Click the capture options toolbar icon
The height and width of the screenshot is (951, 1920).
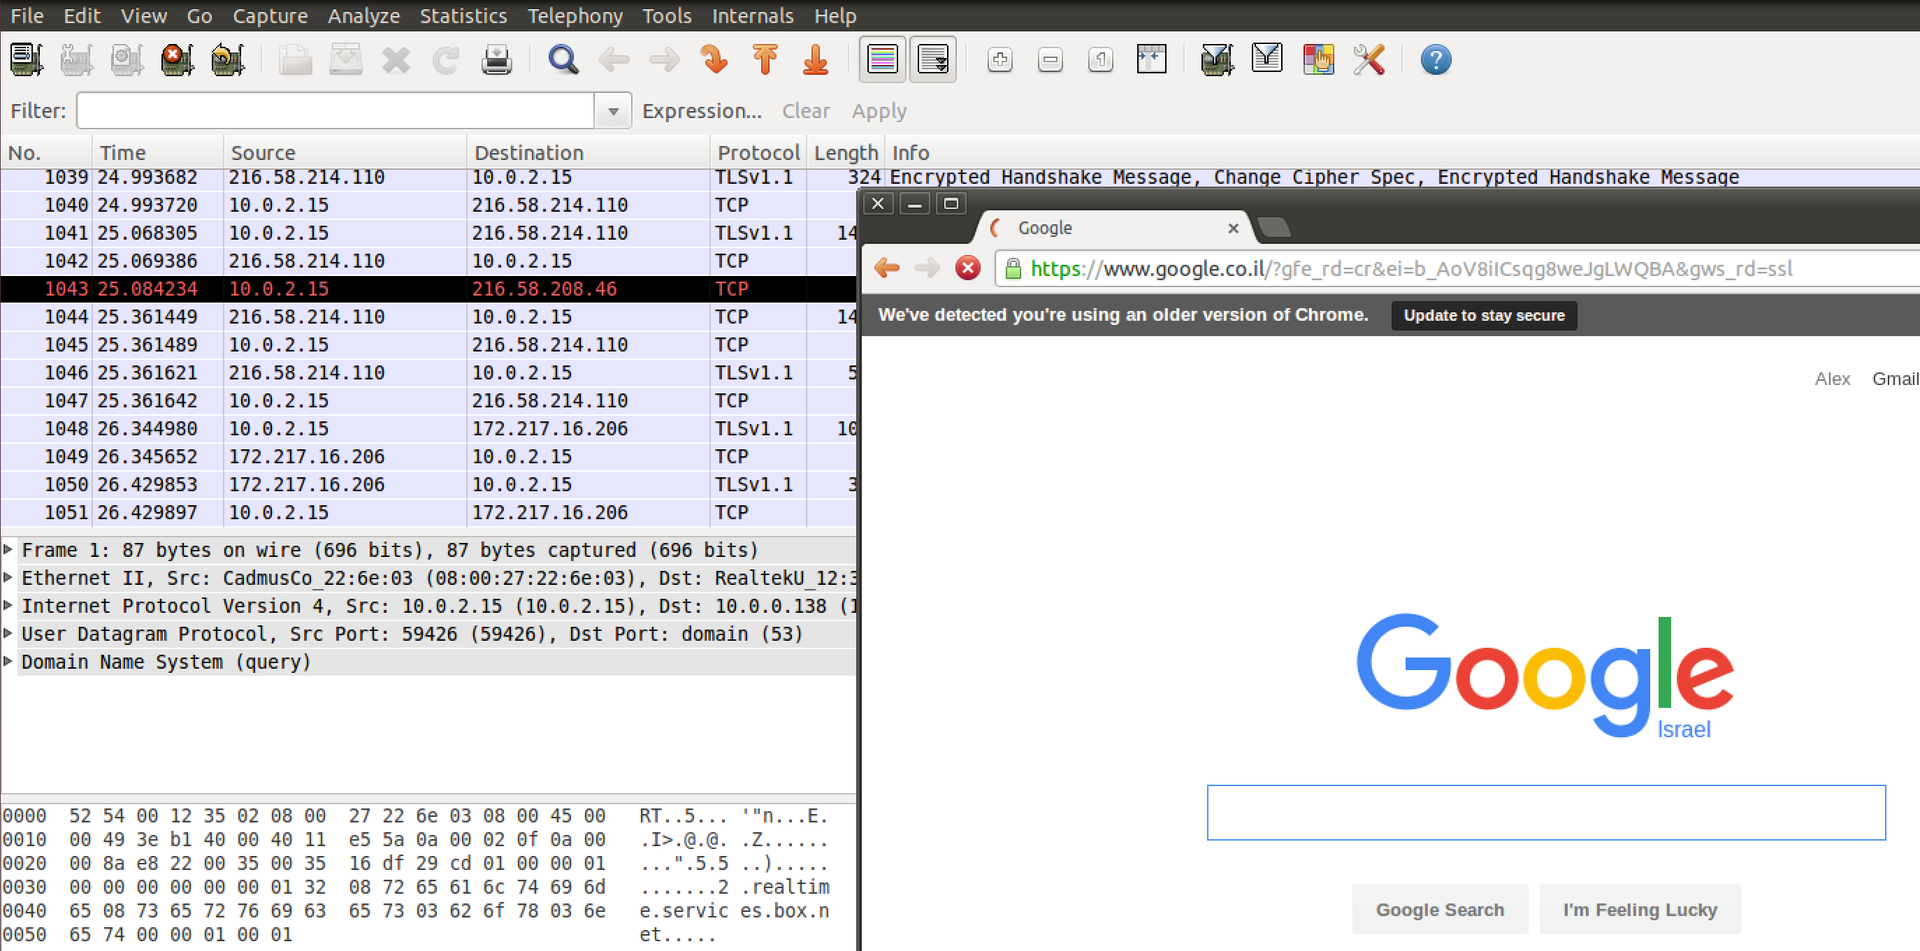tap(76, 60)
